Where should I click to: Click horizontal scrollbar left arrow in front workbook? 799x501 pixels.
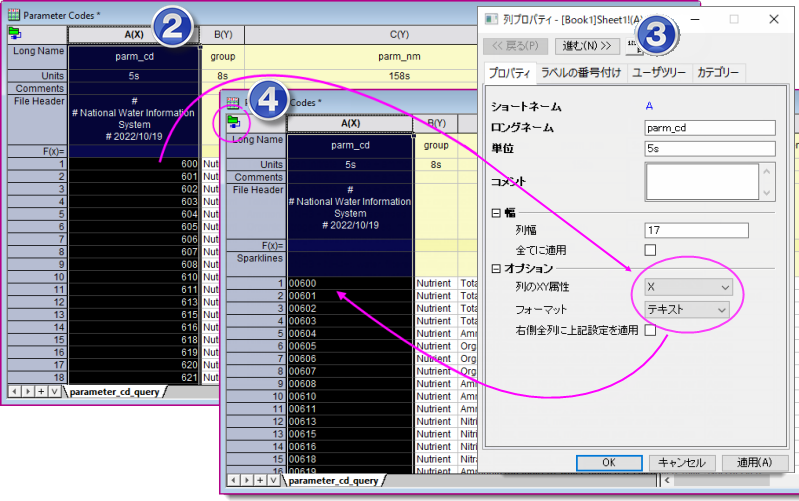click(668, 480)
